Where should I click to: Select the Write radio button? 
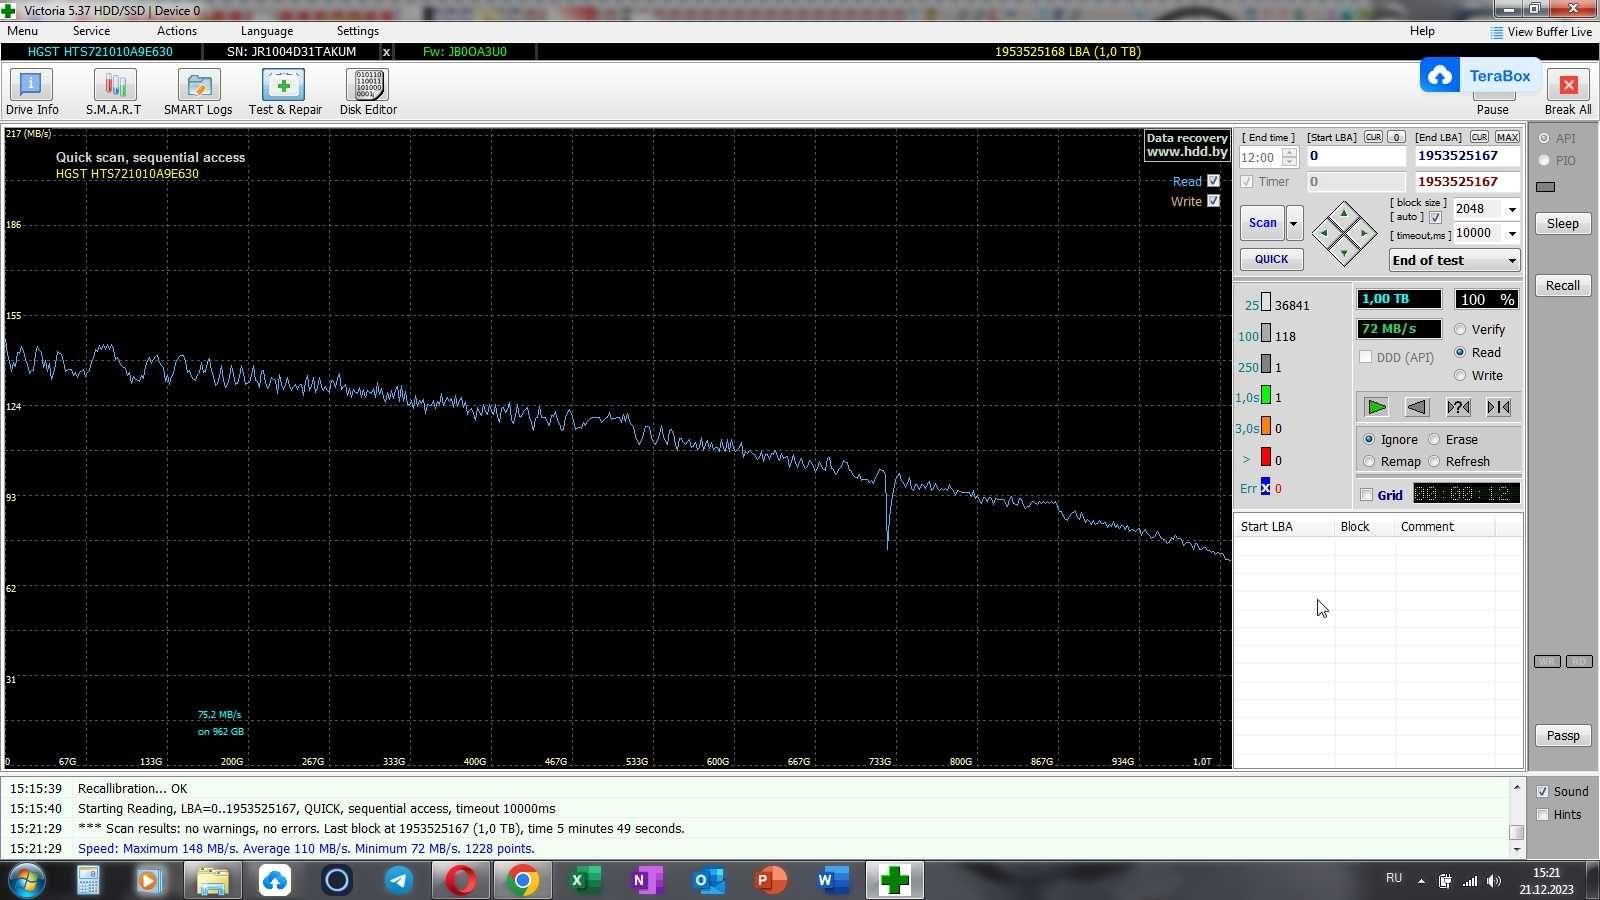[x=1460, y=375]
